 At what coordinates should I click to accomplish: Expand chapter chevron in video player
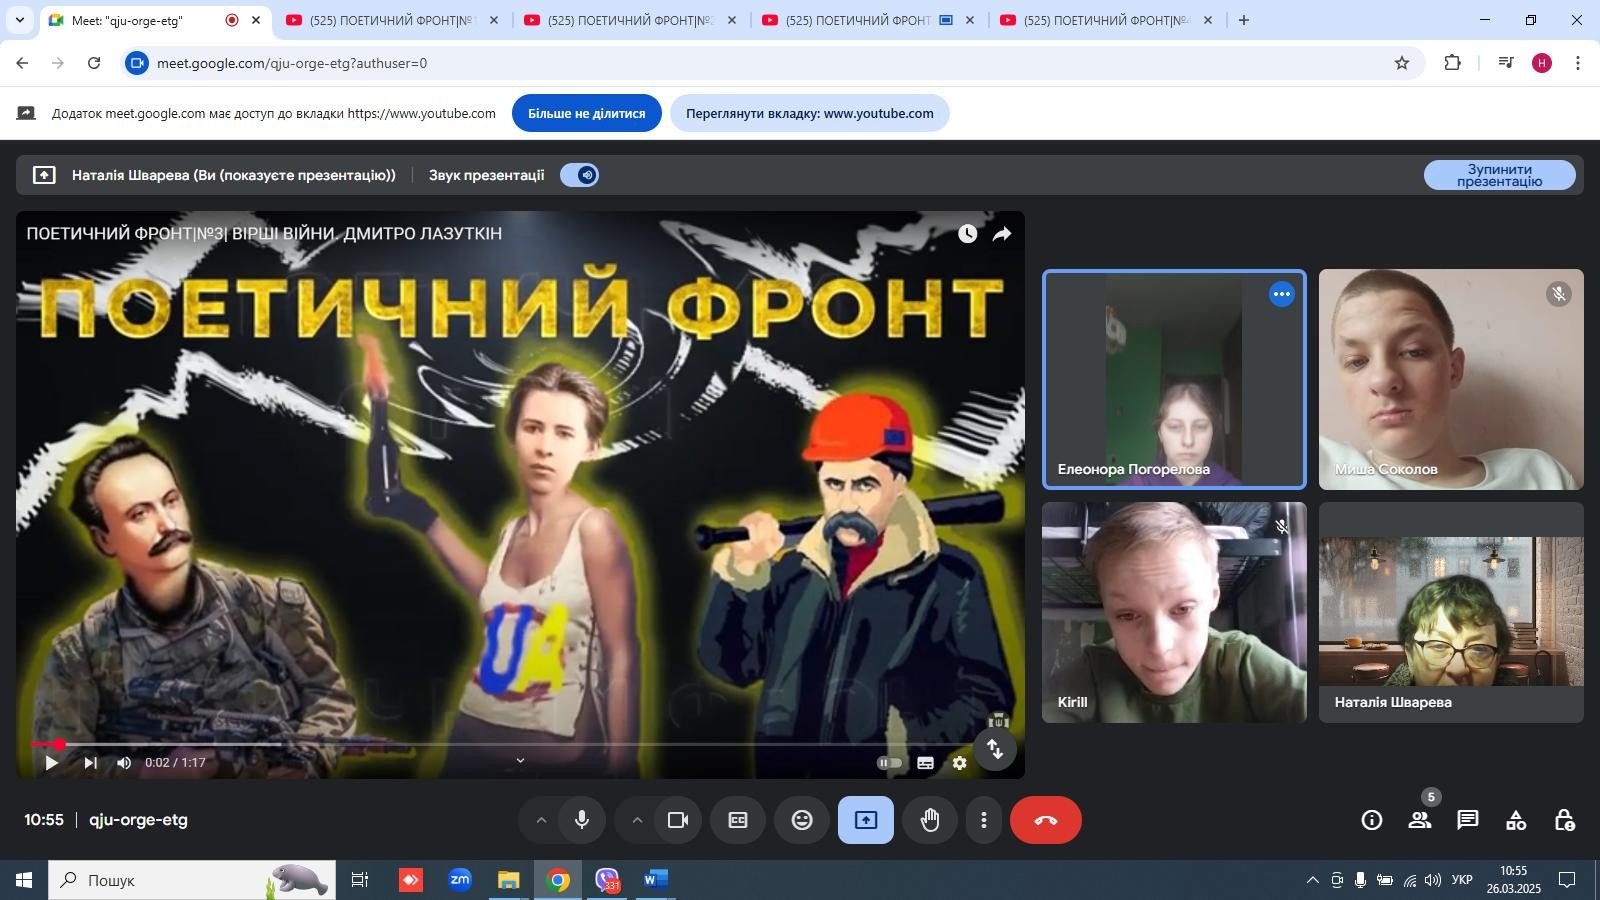(x=520, y=761)
